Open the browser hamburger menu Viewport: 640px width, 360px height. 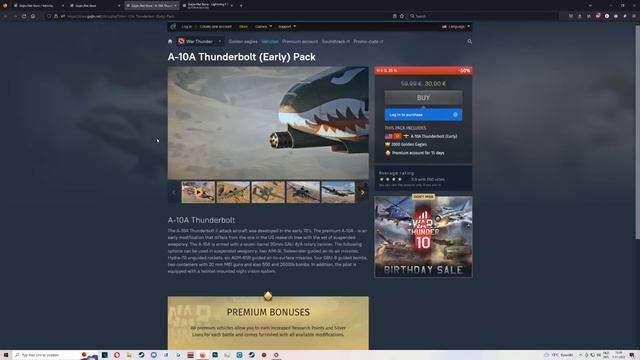(x=634, y=16)
